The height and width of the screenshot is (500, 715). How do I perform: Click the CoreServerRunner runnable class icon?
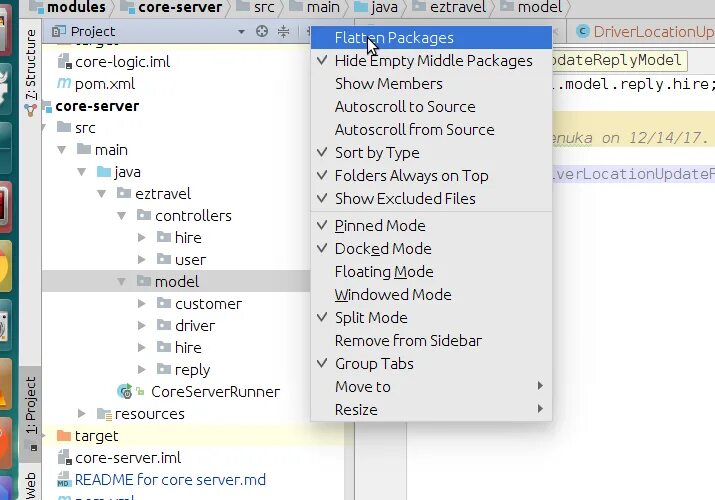pyautogui.click(x=125, y=391)
